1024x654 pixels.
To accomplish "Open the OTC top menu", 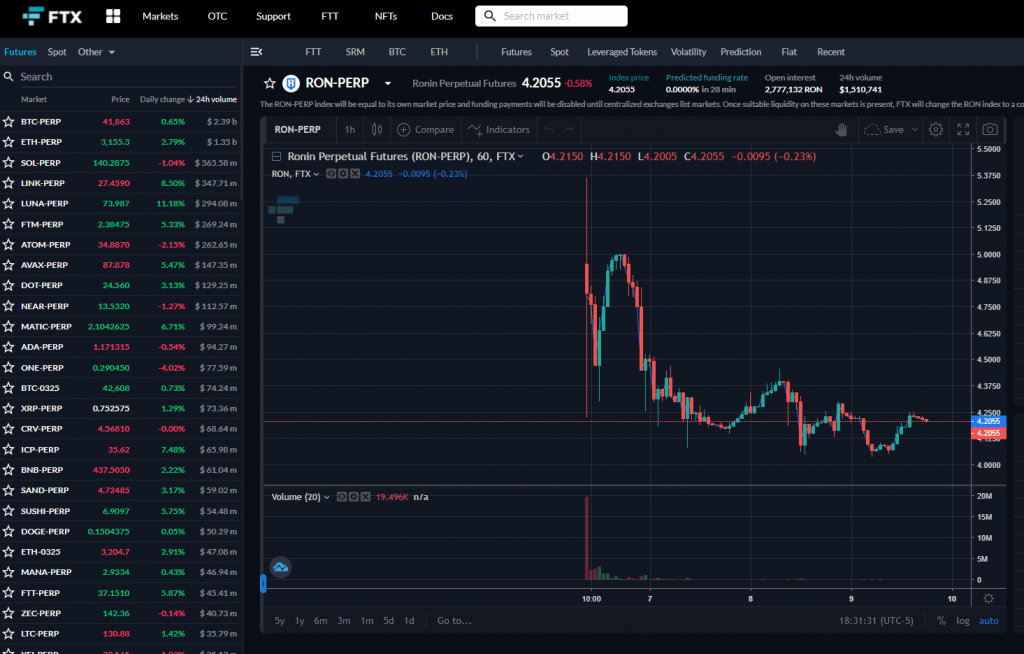I will coord(217,16).
